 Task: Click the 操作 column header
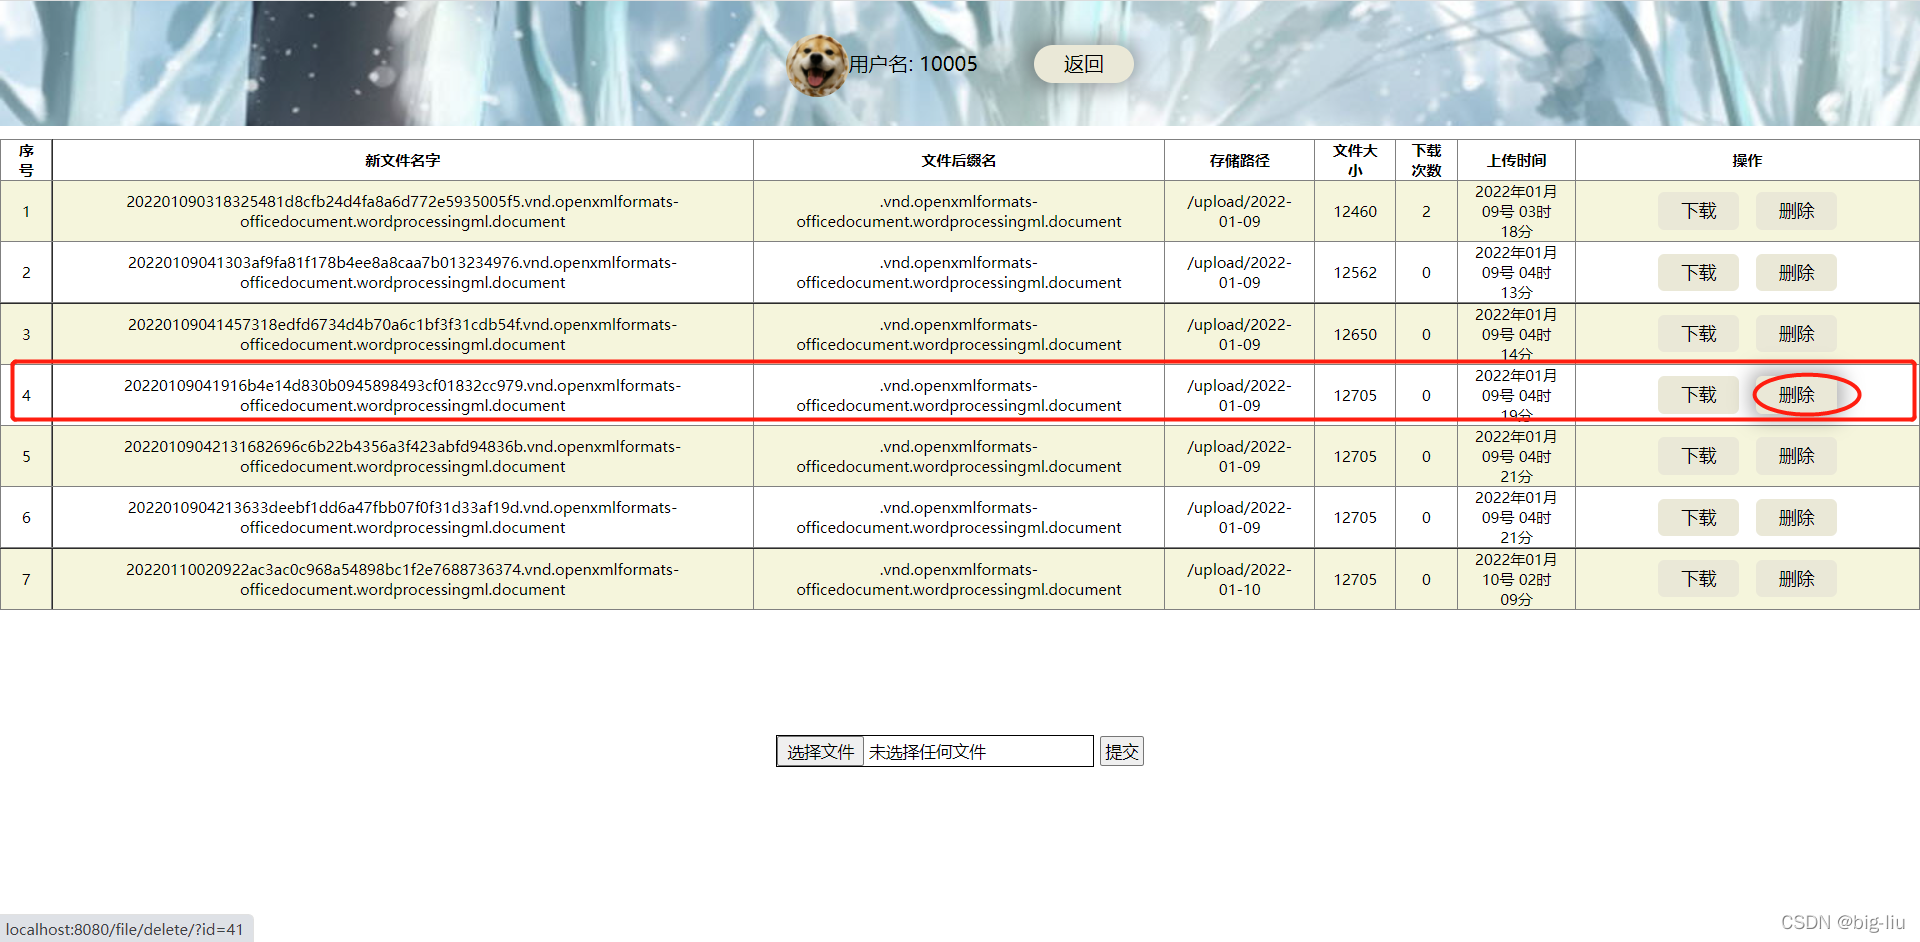point(1747,160)
